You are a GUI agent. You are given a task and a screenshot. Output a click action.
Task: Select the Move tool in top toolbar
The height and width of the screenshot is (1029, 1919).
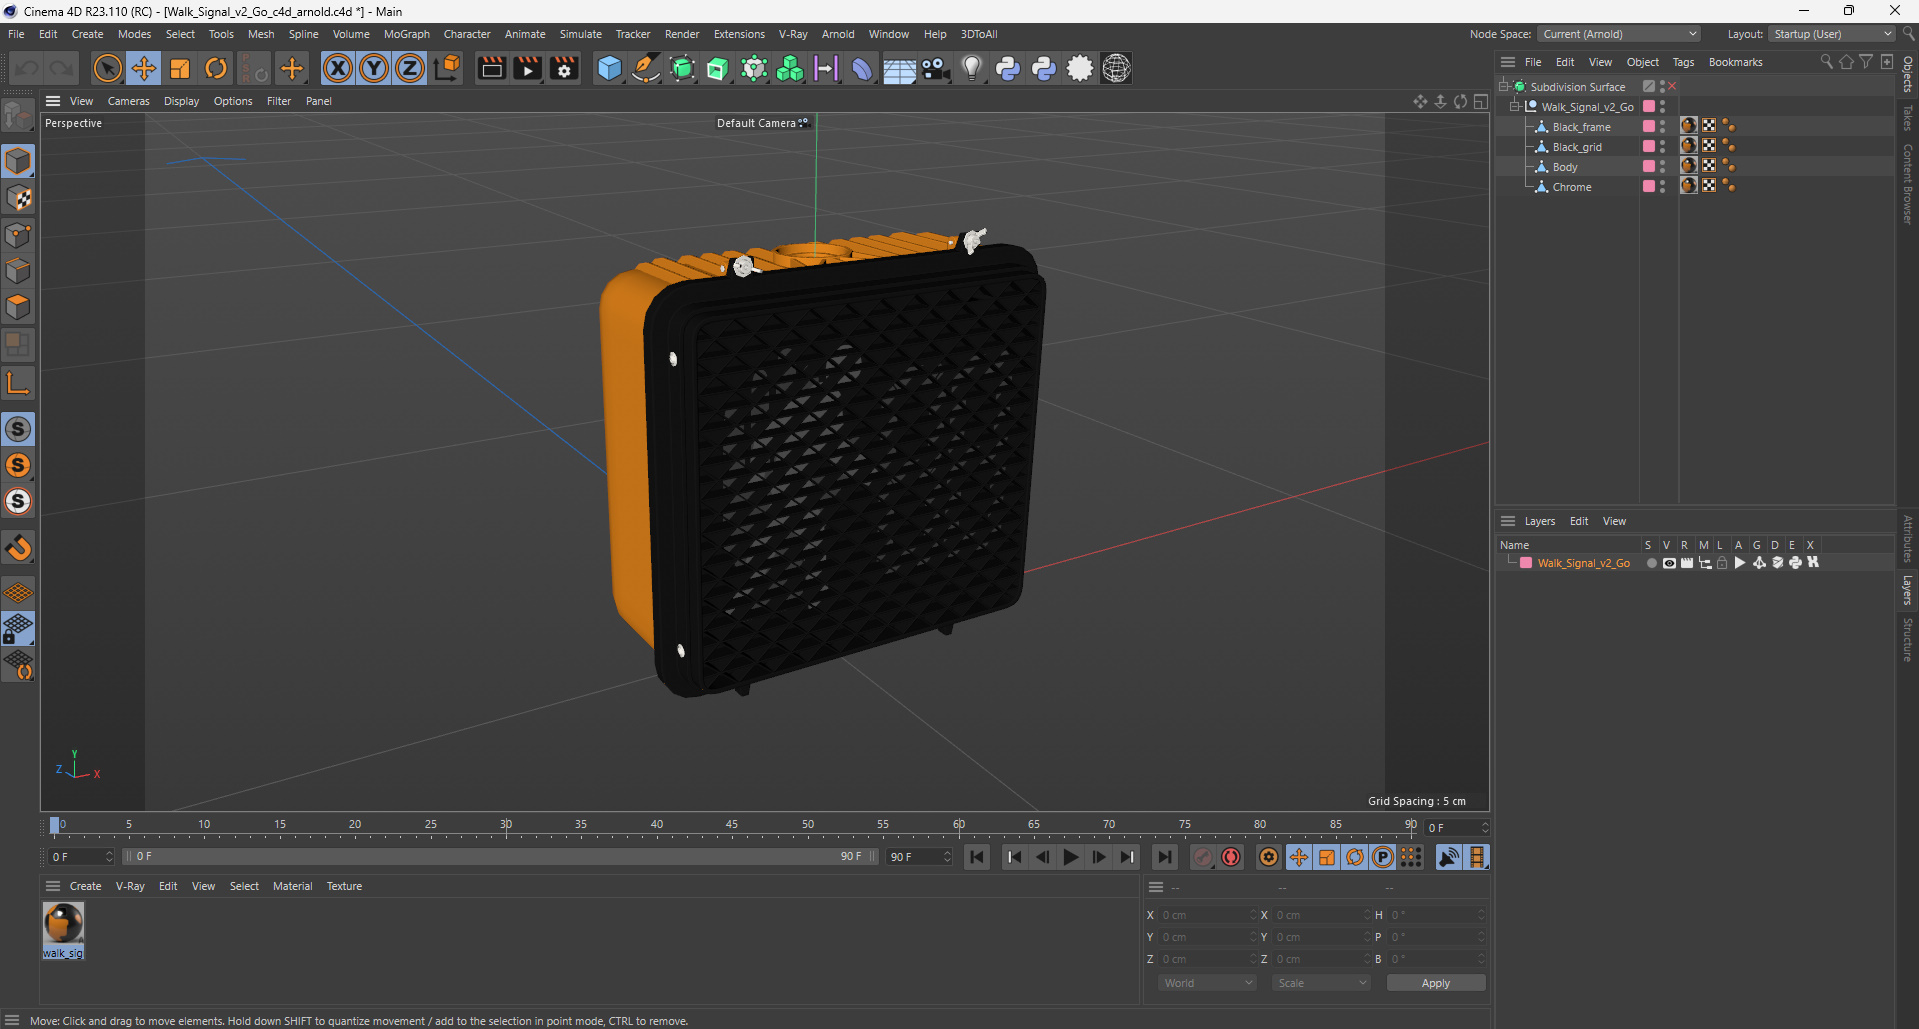[144, 68]
